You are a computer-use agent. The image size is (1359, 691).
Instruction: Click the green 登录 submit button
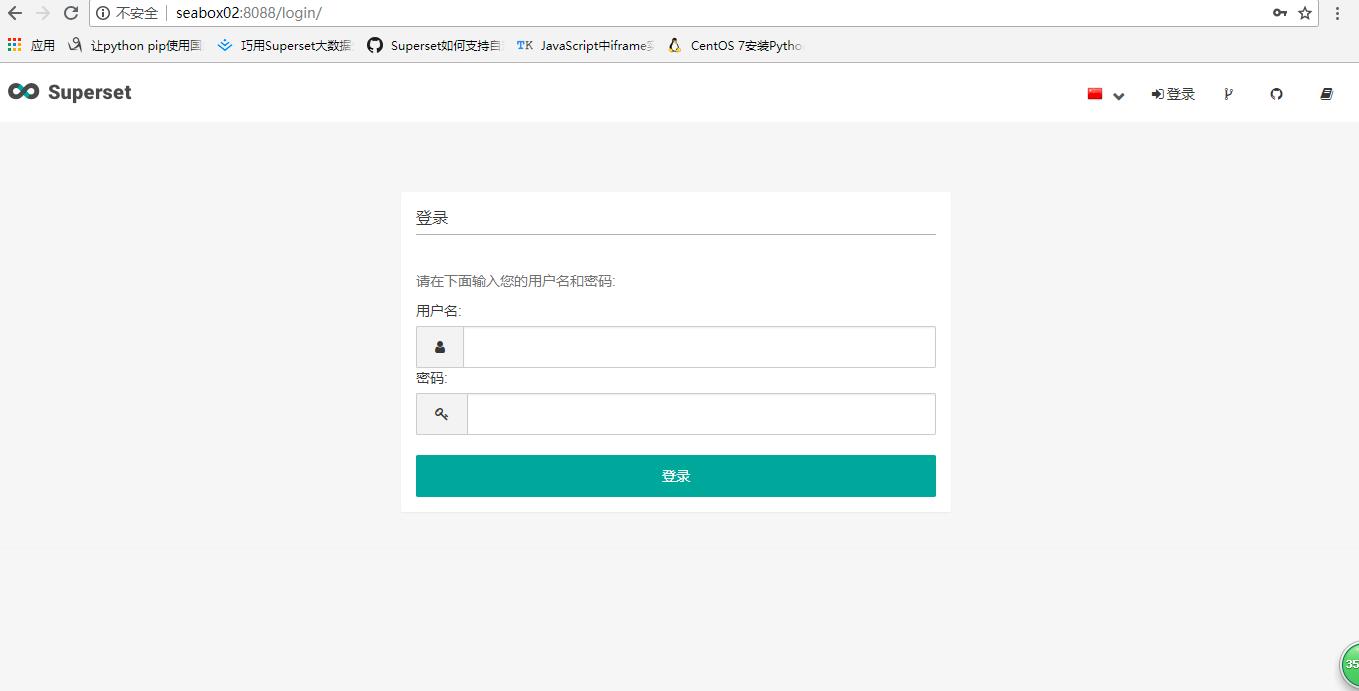pos(676,476)
